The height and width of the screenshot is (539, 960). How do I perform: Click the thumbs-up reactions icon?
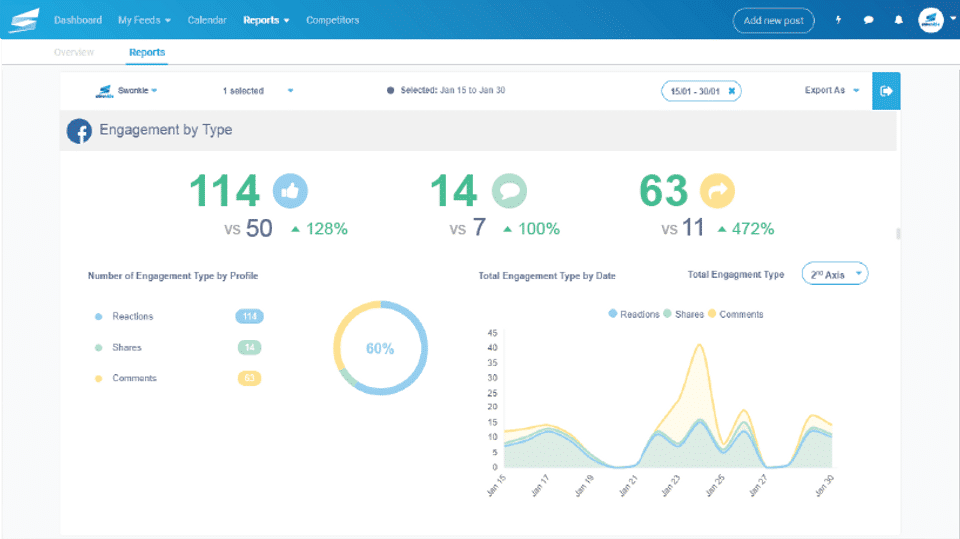pos(290,190)
